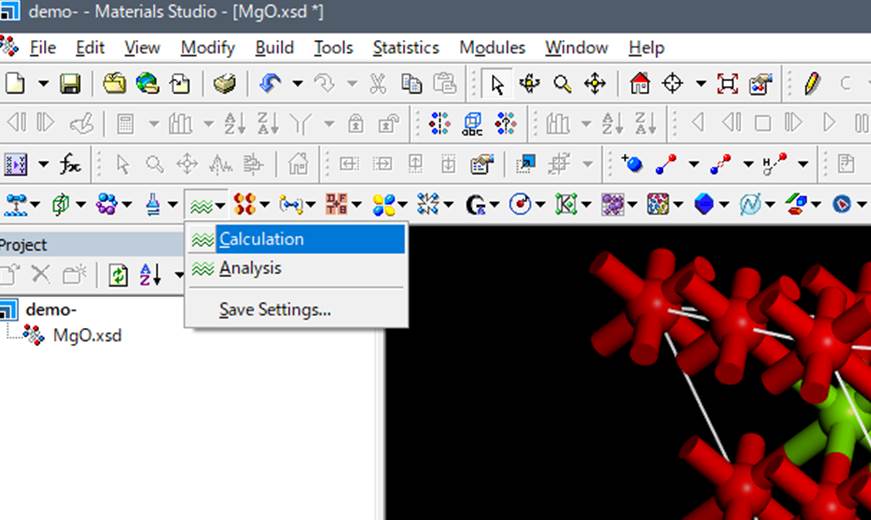
Task: Click the Open folder icon
Action: point(114,84)
